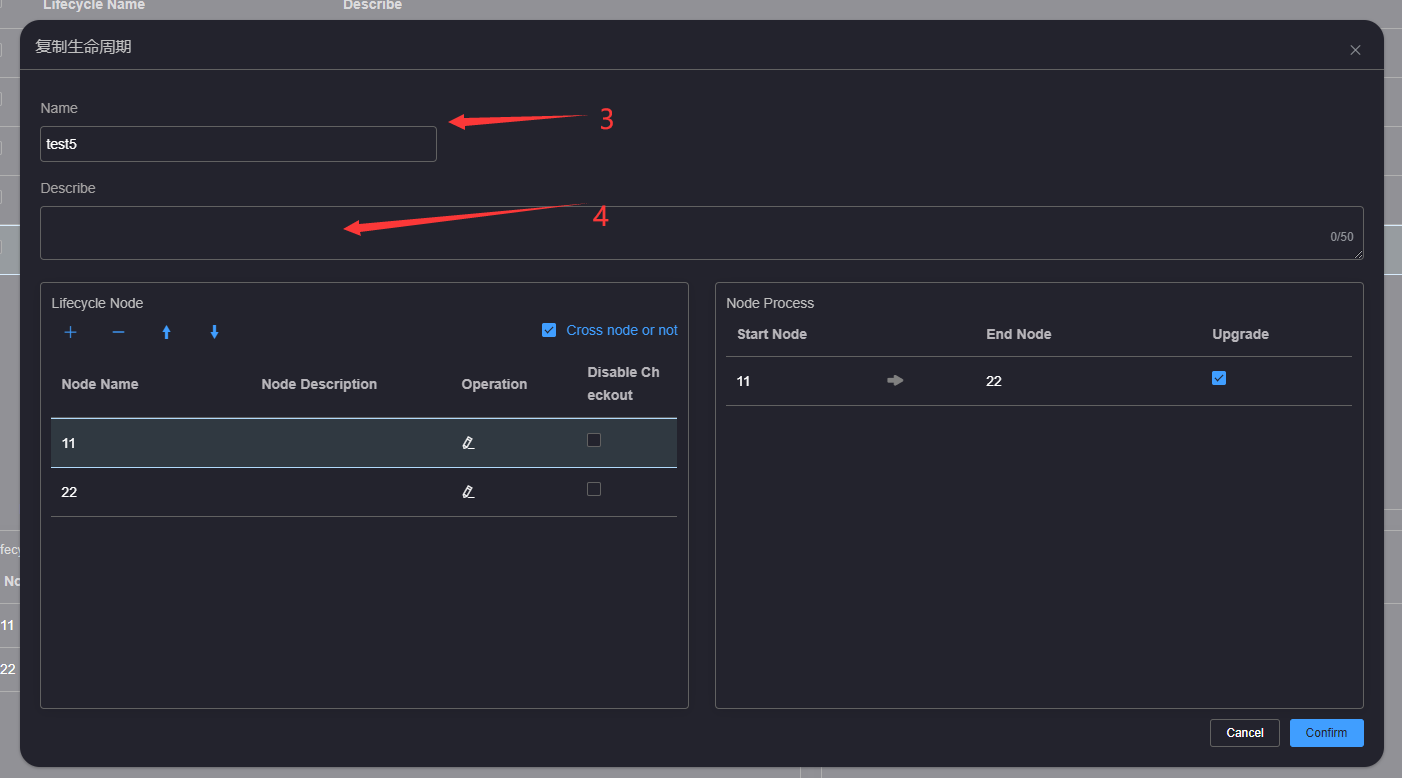Click the Cancel button
Viewport: 1402px width, 778px height.
pyautogui.click(x=1245, y=733)
